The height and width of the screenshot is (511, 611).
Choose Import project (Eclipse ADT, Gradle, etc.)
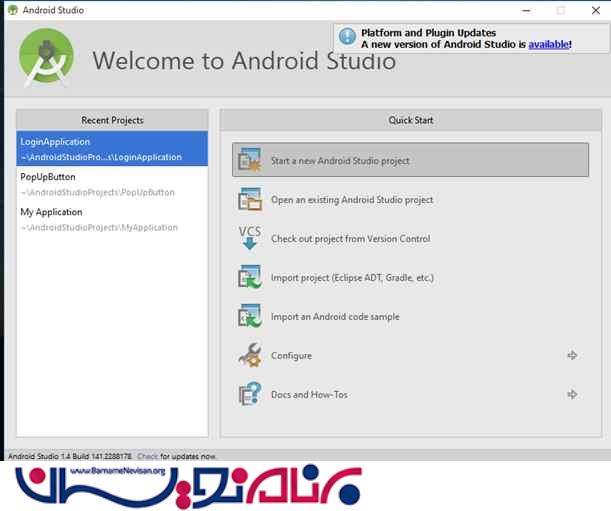point(352,278)
